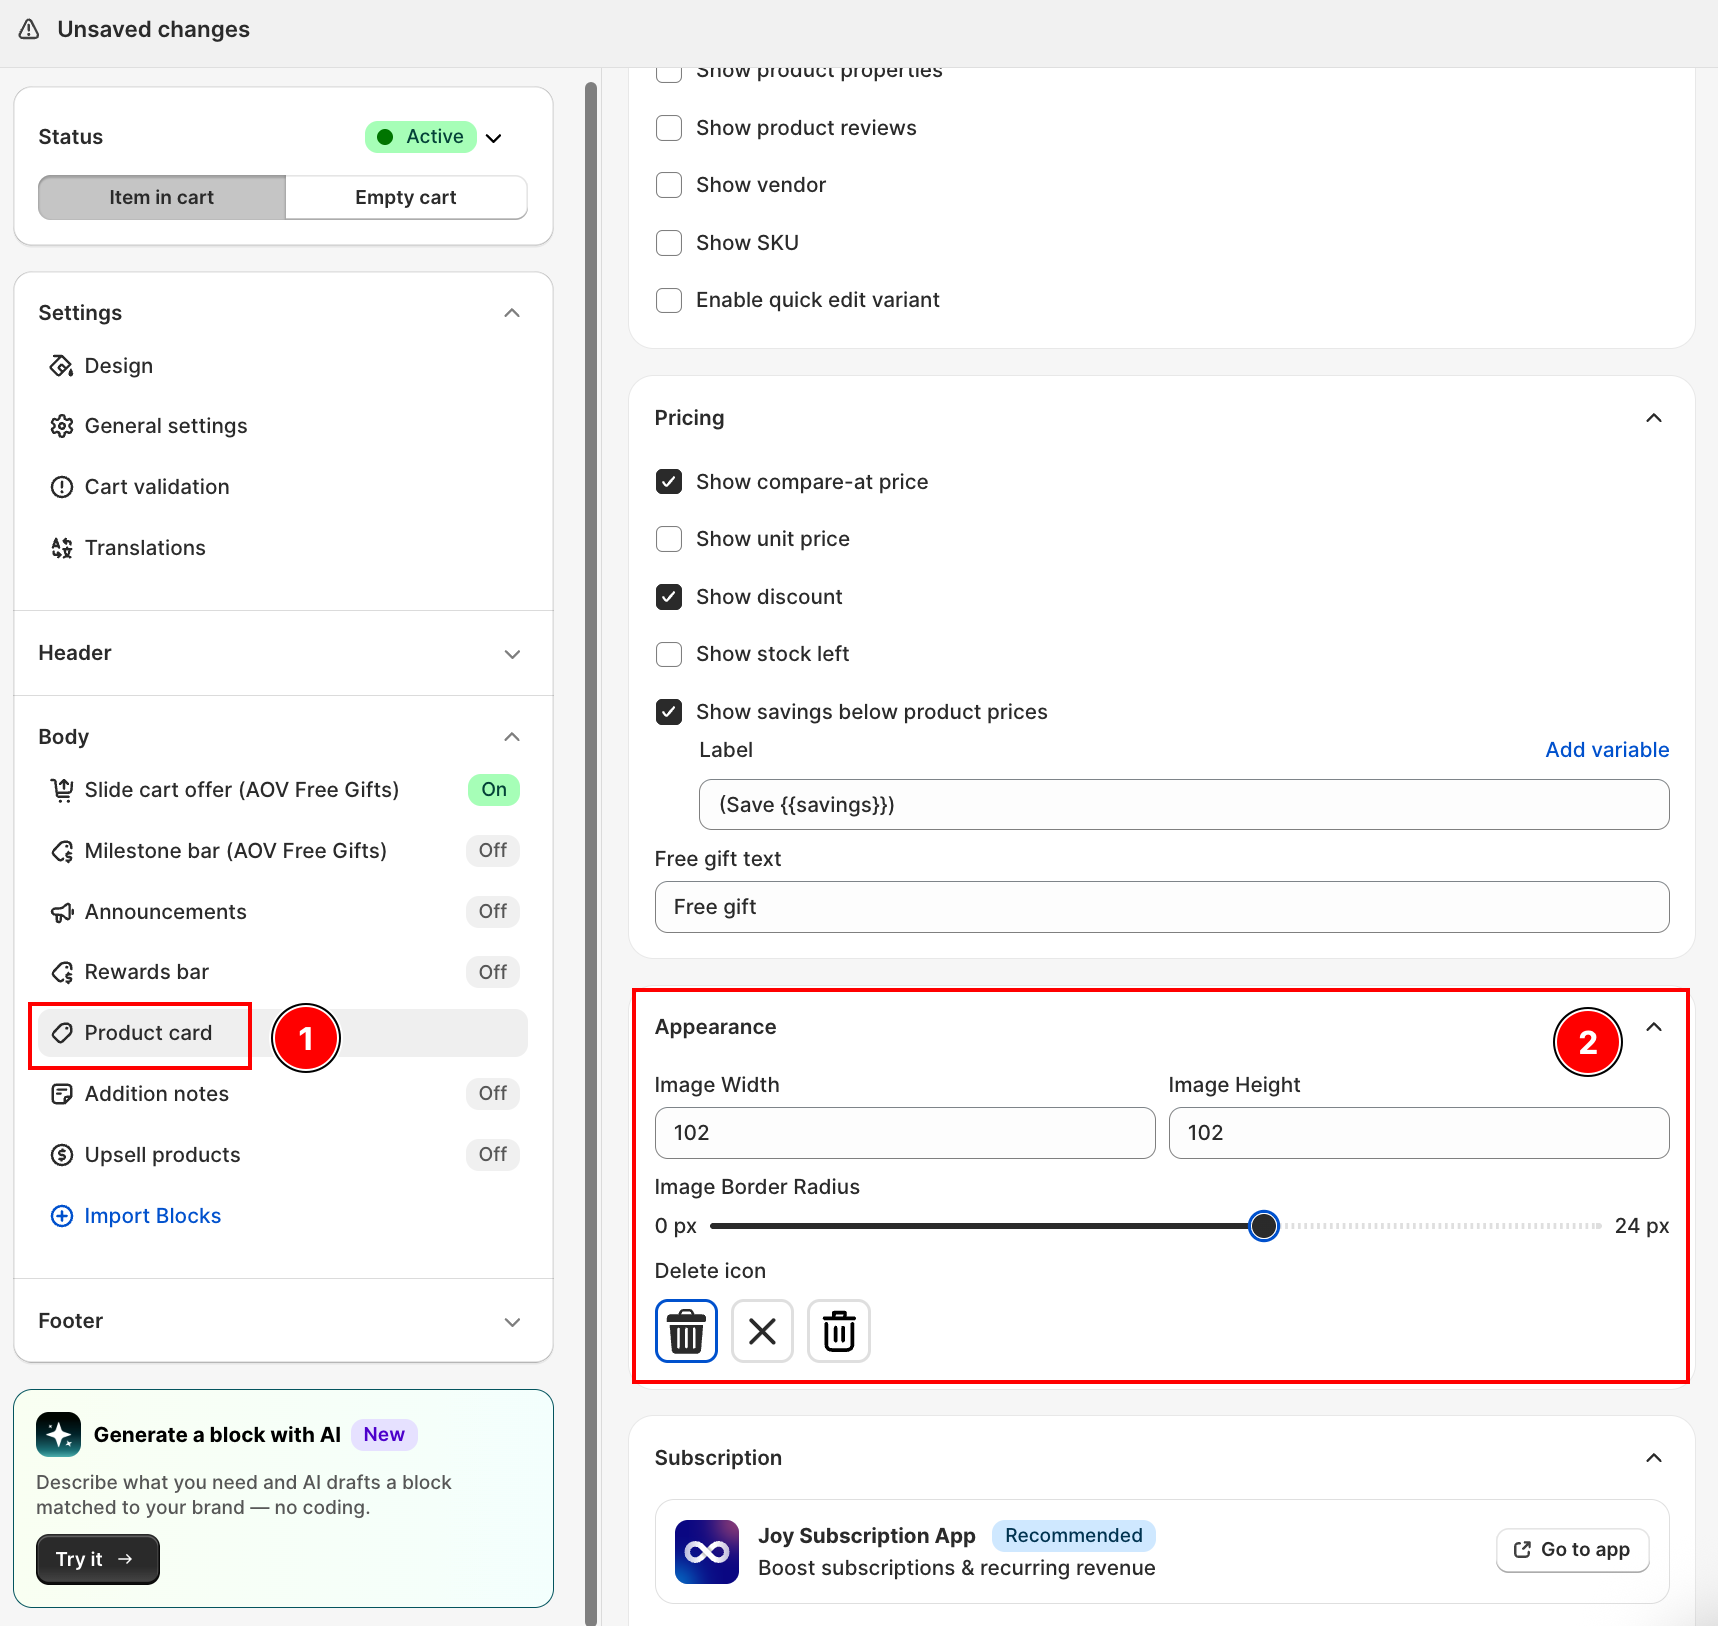The height and width of the screenshot is (1626, 1718).
Task: Enable Show vendor checkbox
Action: click(x=669, y=185)
